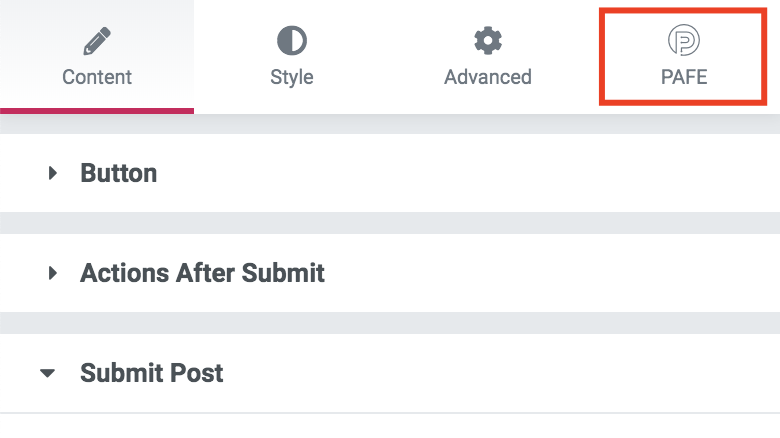
Task: Click the gray divider above Button section
Action: point(390,125)
